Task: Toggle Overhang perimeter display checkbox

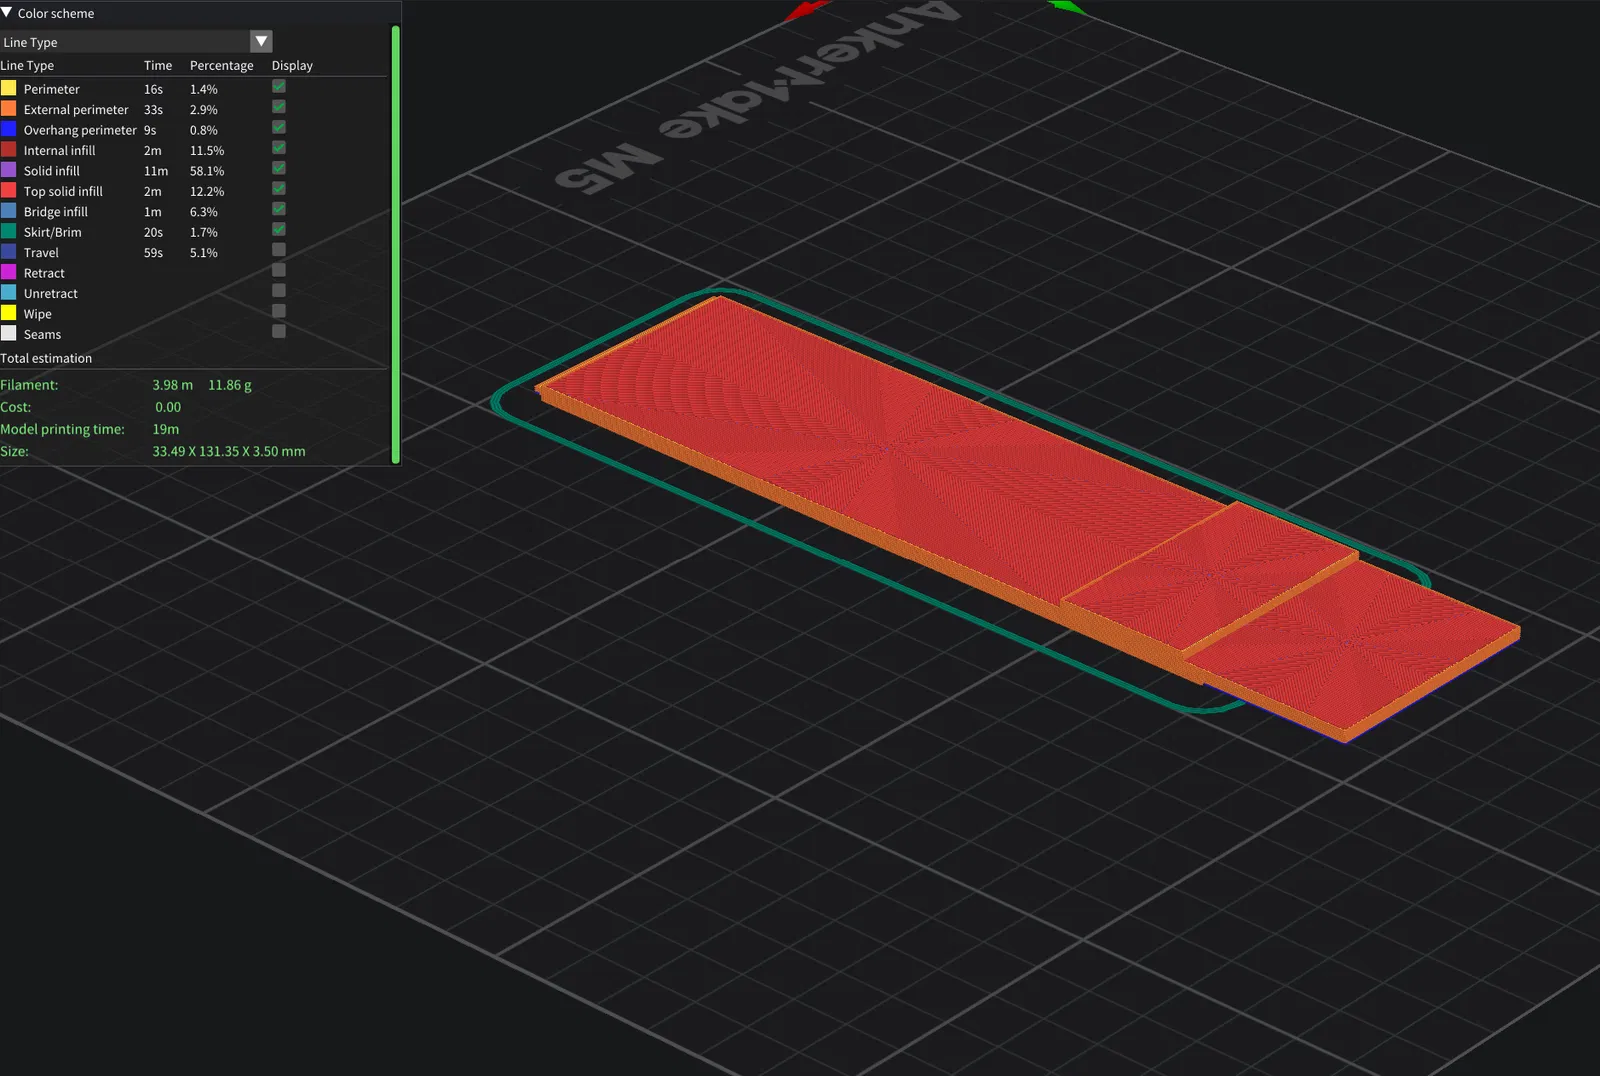Action: pos(279,128)
